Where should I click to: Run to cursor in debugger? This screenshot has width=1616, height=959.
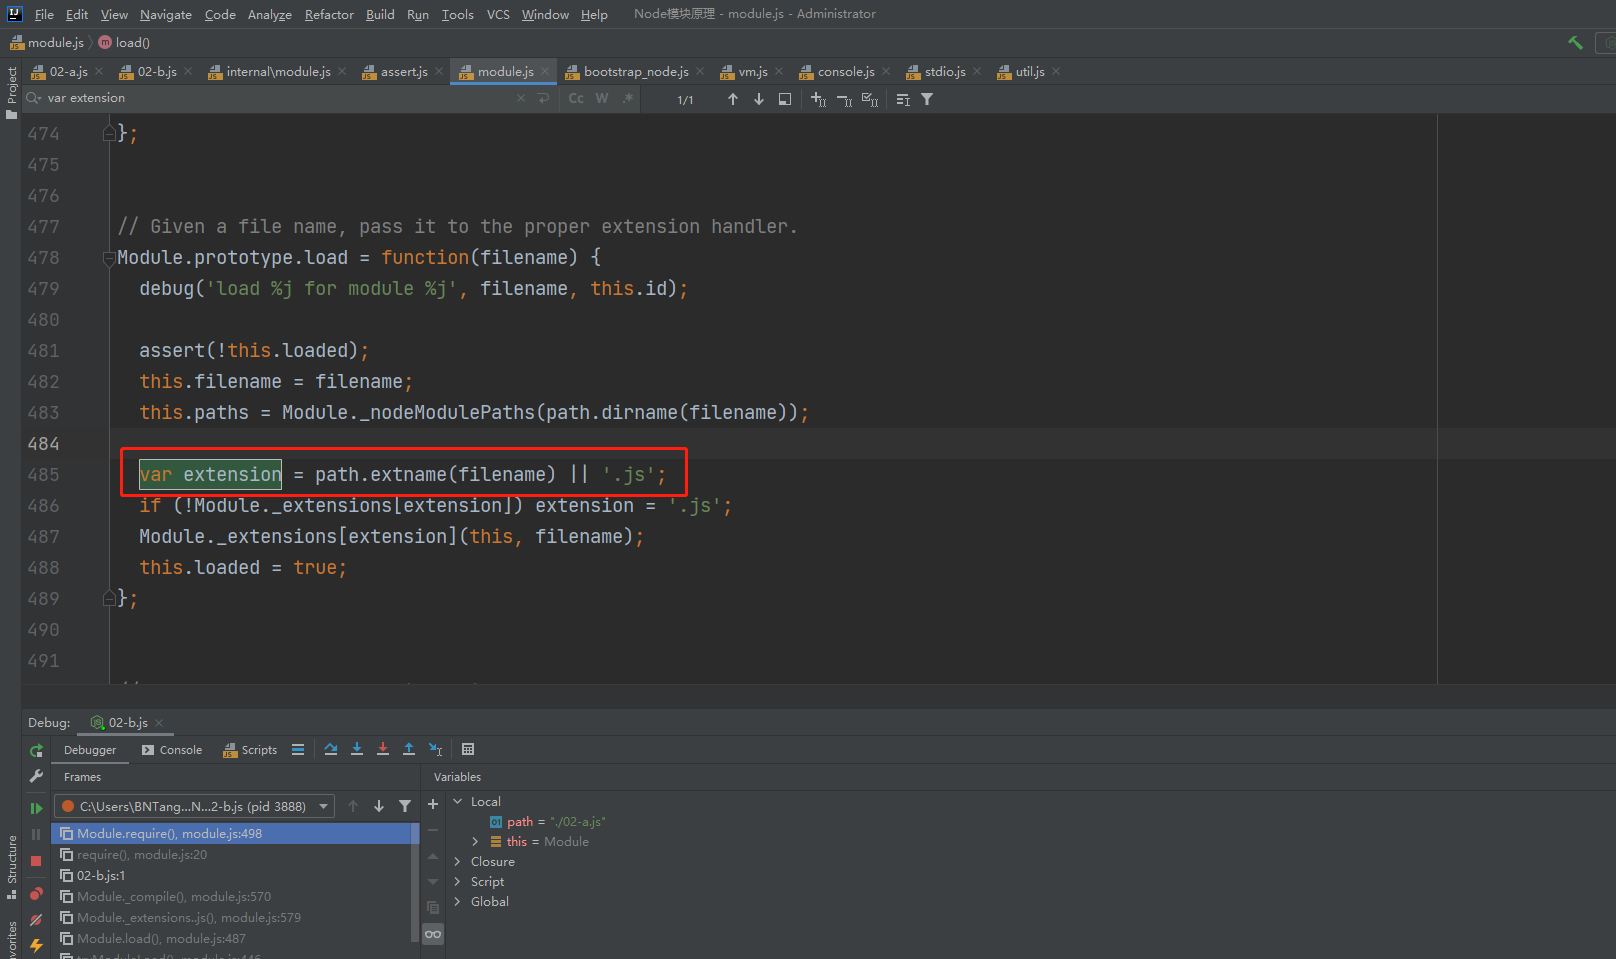[436, 749]
